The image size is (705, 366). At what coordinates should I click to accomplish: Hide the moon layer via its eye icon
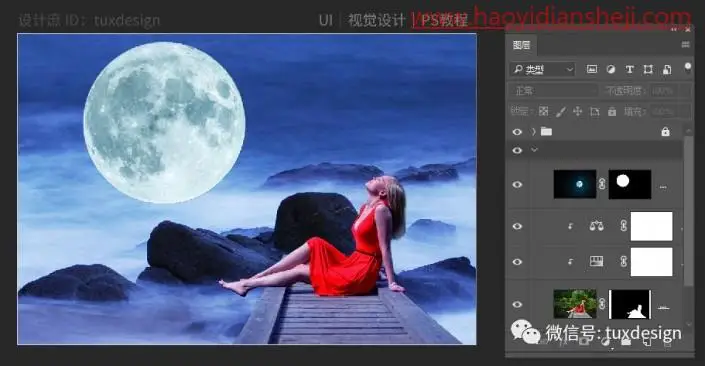[517, 184]
